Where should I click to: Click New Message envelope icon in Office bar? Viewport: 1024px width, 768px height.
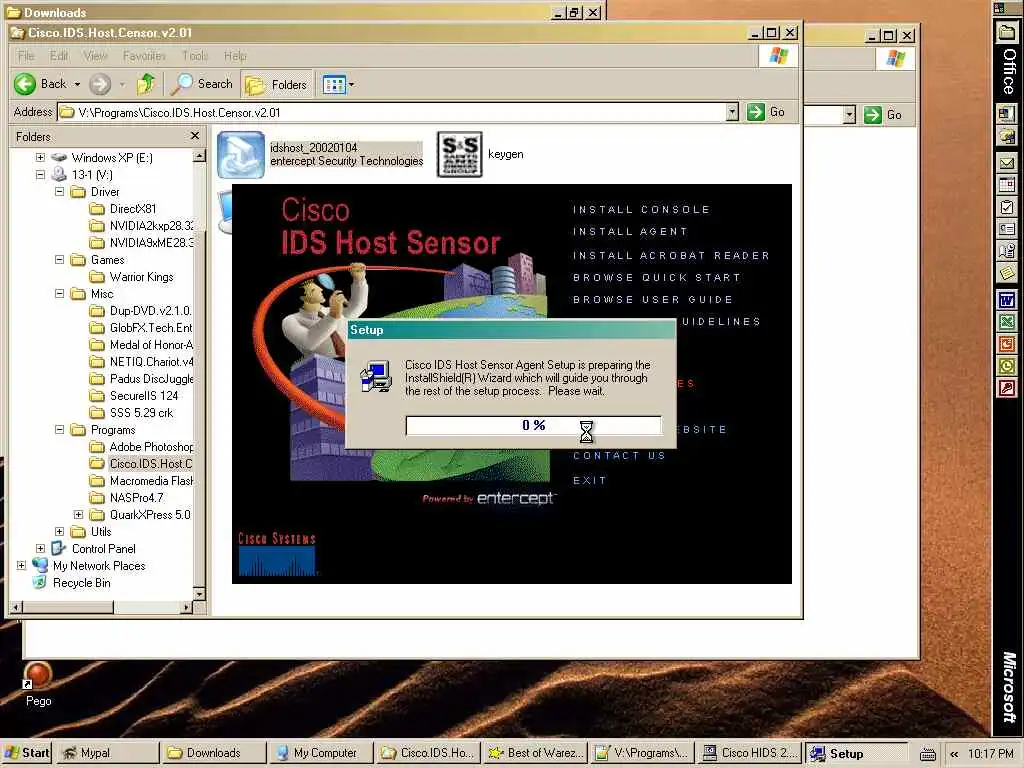pos(1006,163)
